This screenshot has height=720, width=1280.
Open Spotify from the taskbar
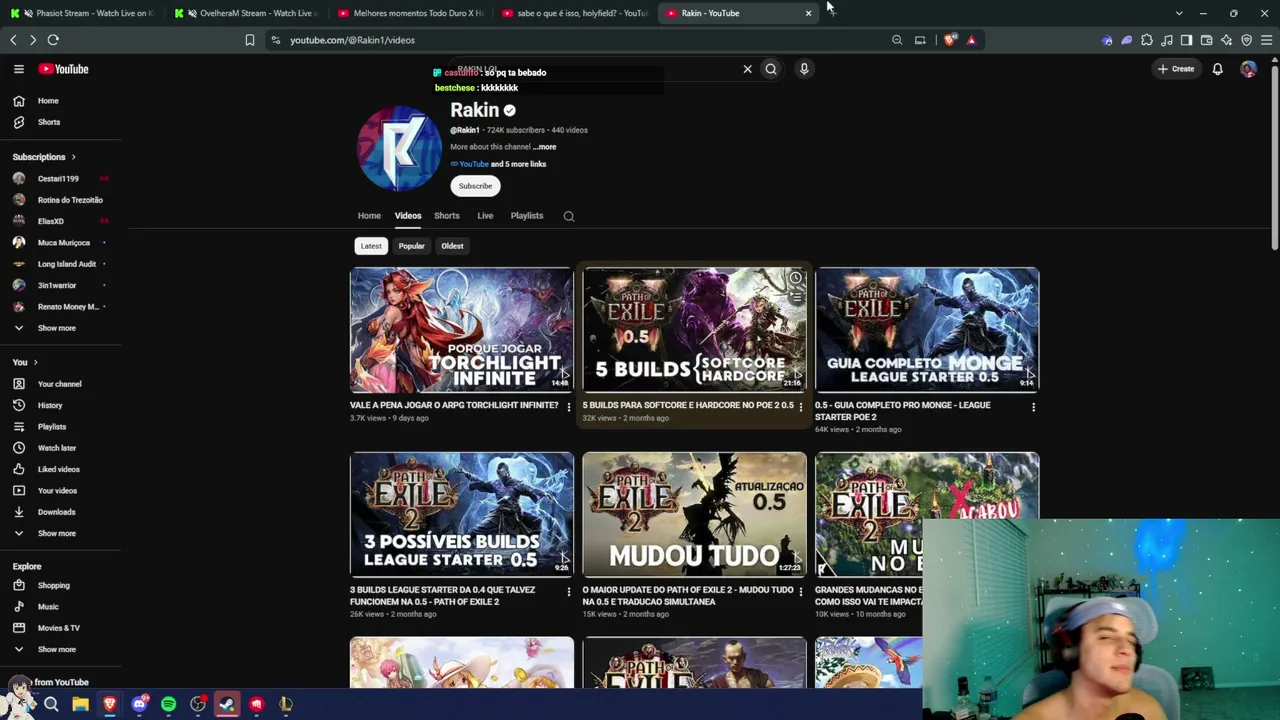(x=168, y=704)
